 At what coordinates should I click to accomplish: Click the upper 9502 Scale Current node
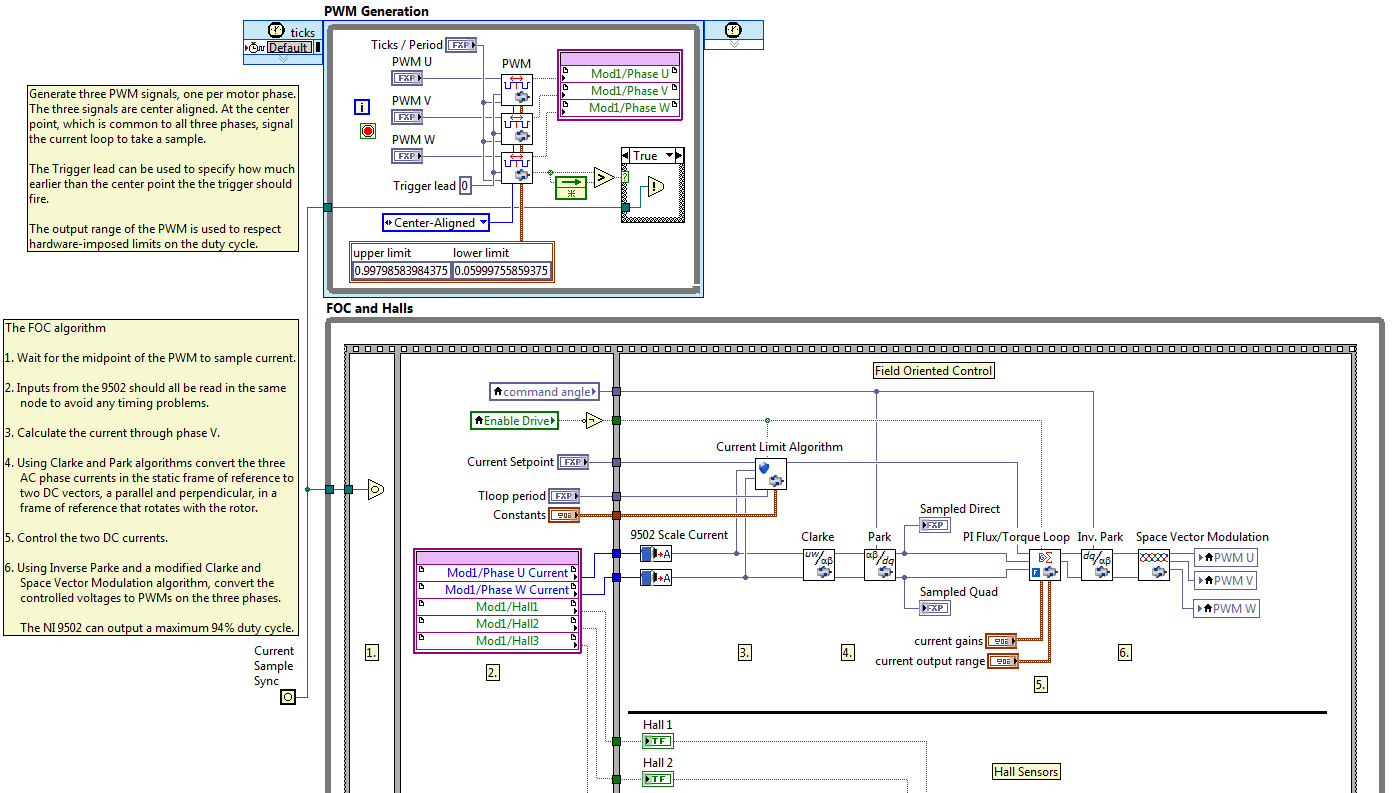(656, 554)
